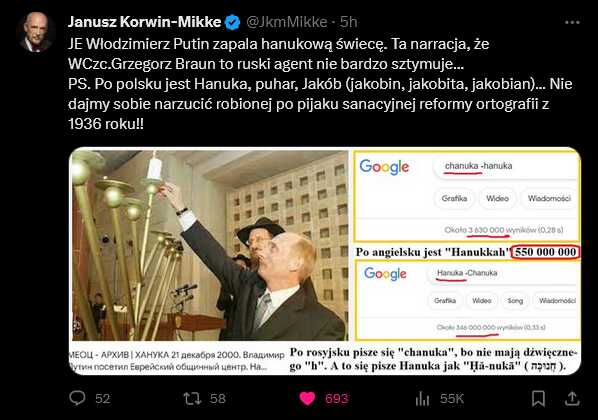Click the Hanuka -Chanuka search field

point(503,273)
